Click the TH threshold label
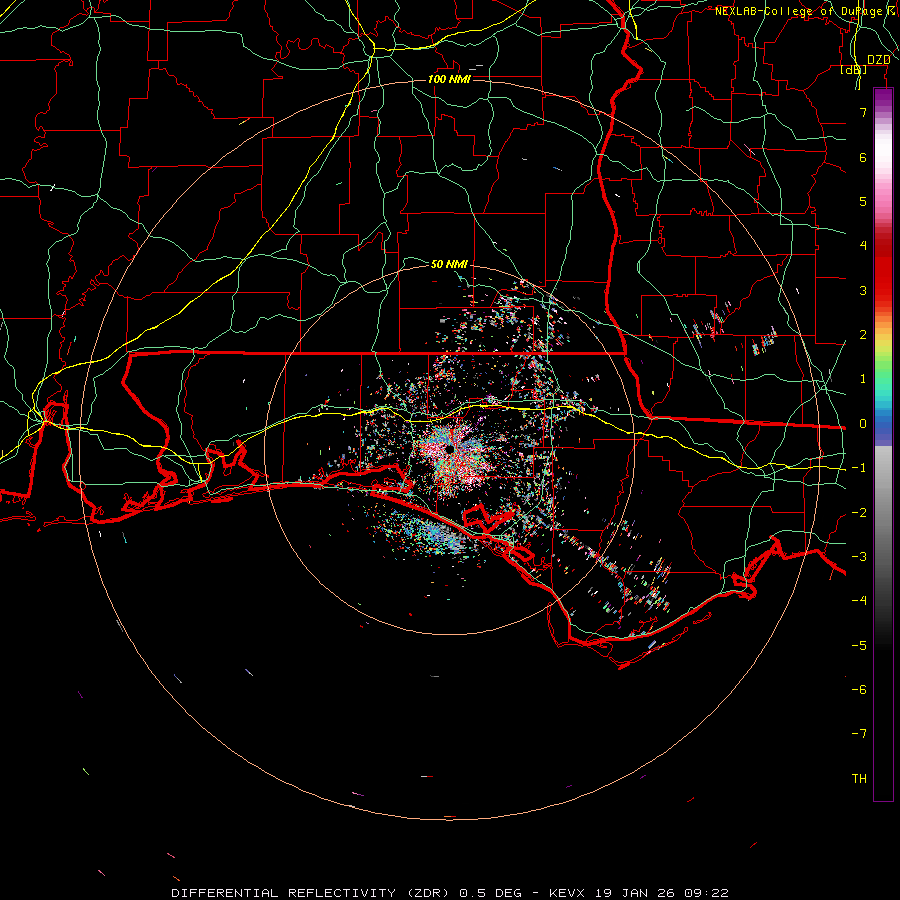 [859, 778]
